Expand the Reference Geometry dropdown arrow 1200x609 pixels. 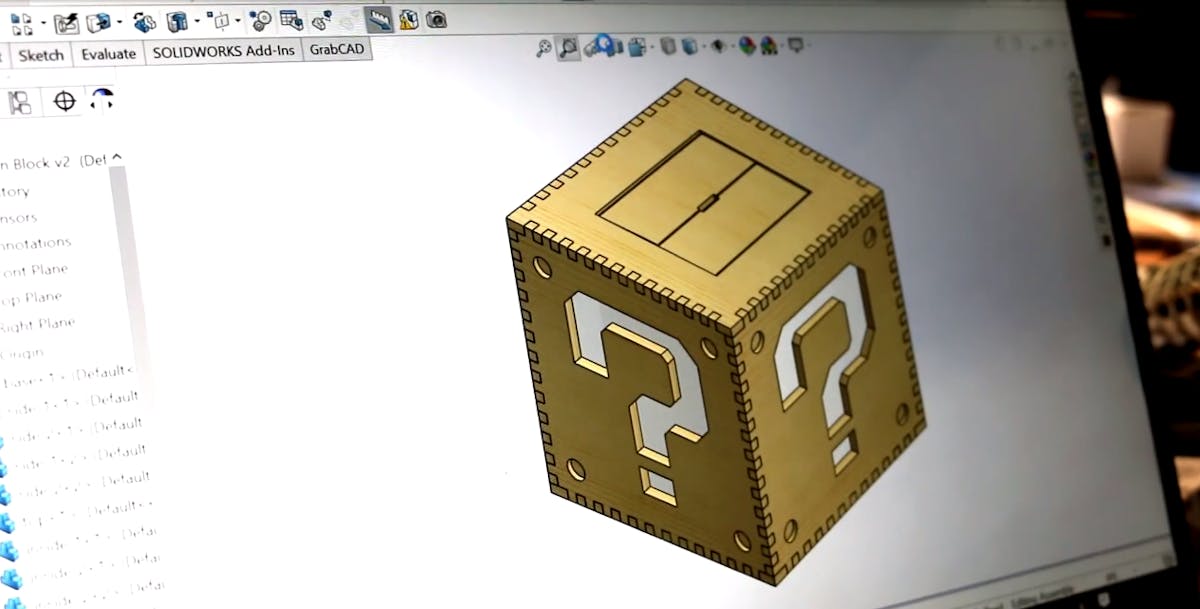pyautogui.click(x=238, y=21)
